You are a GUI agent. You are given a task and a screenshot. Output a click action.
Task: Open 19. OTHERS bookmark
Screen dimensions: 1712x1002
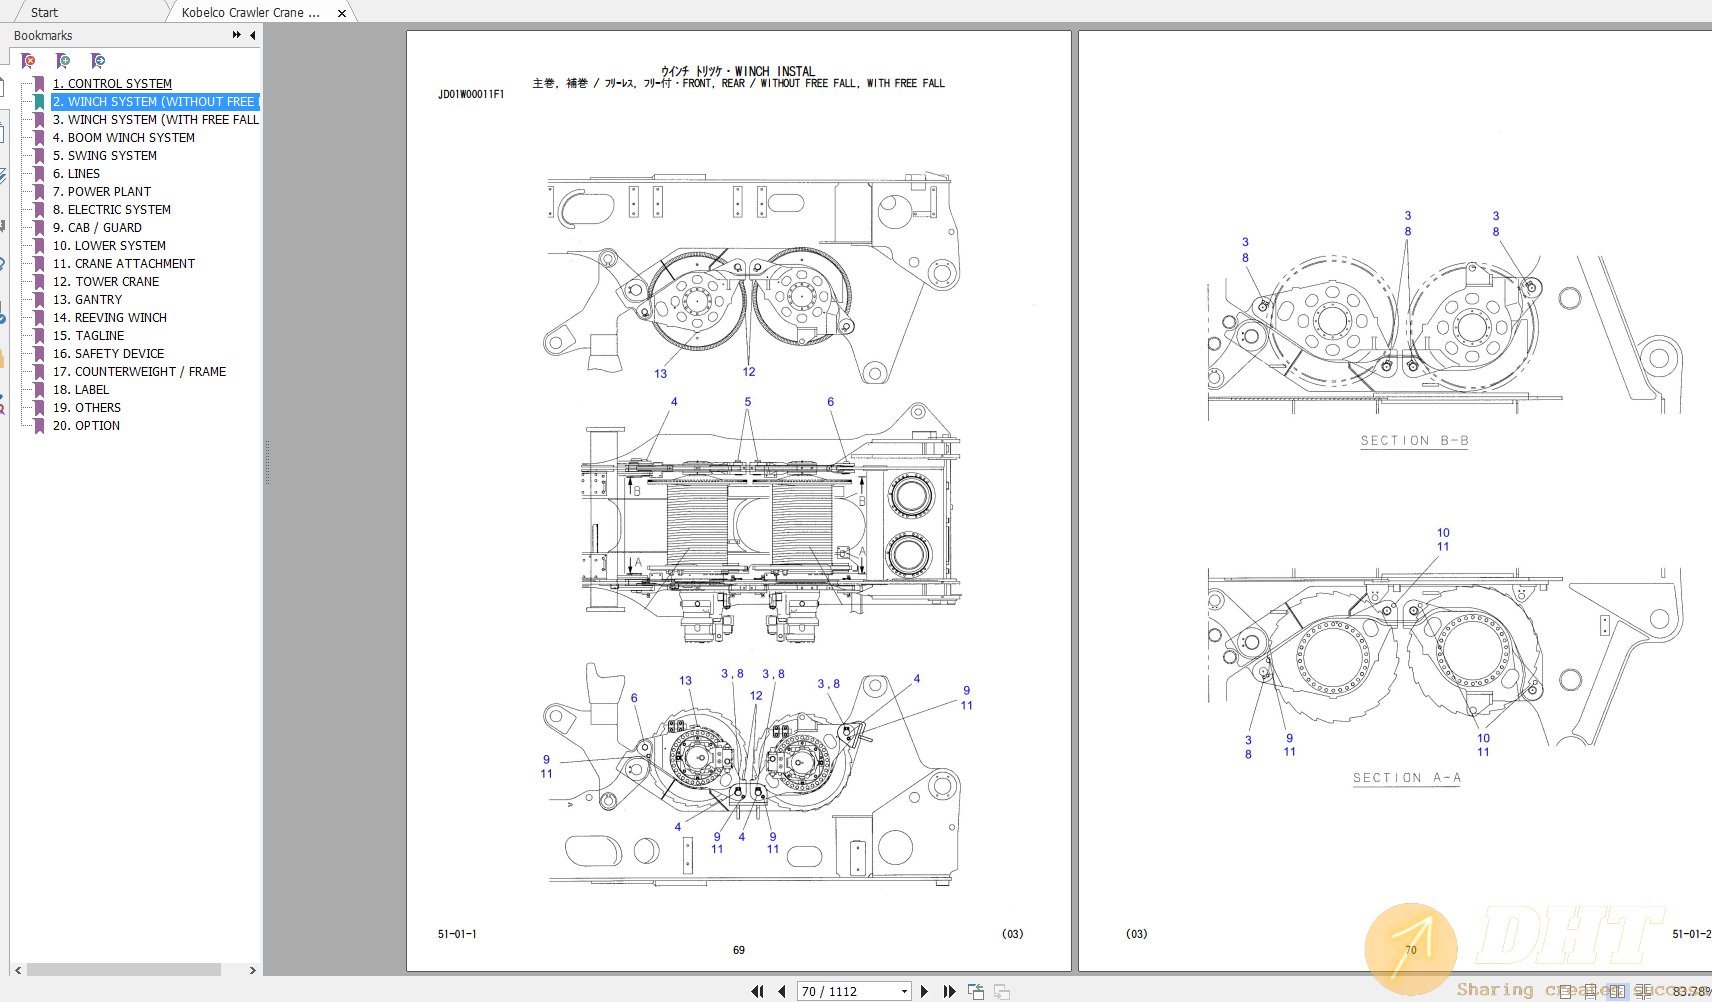[87, 408]
